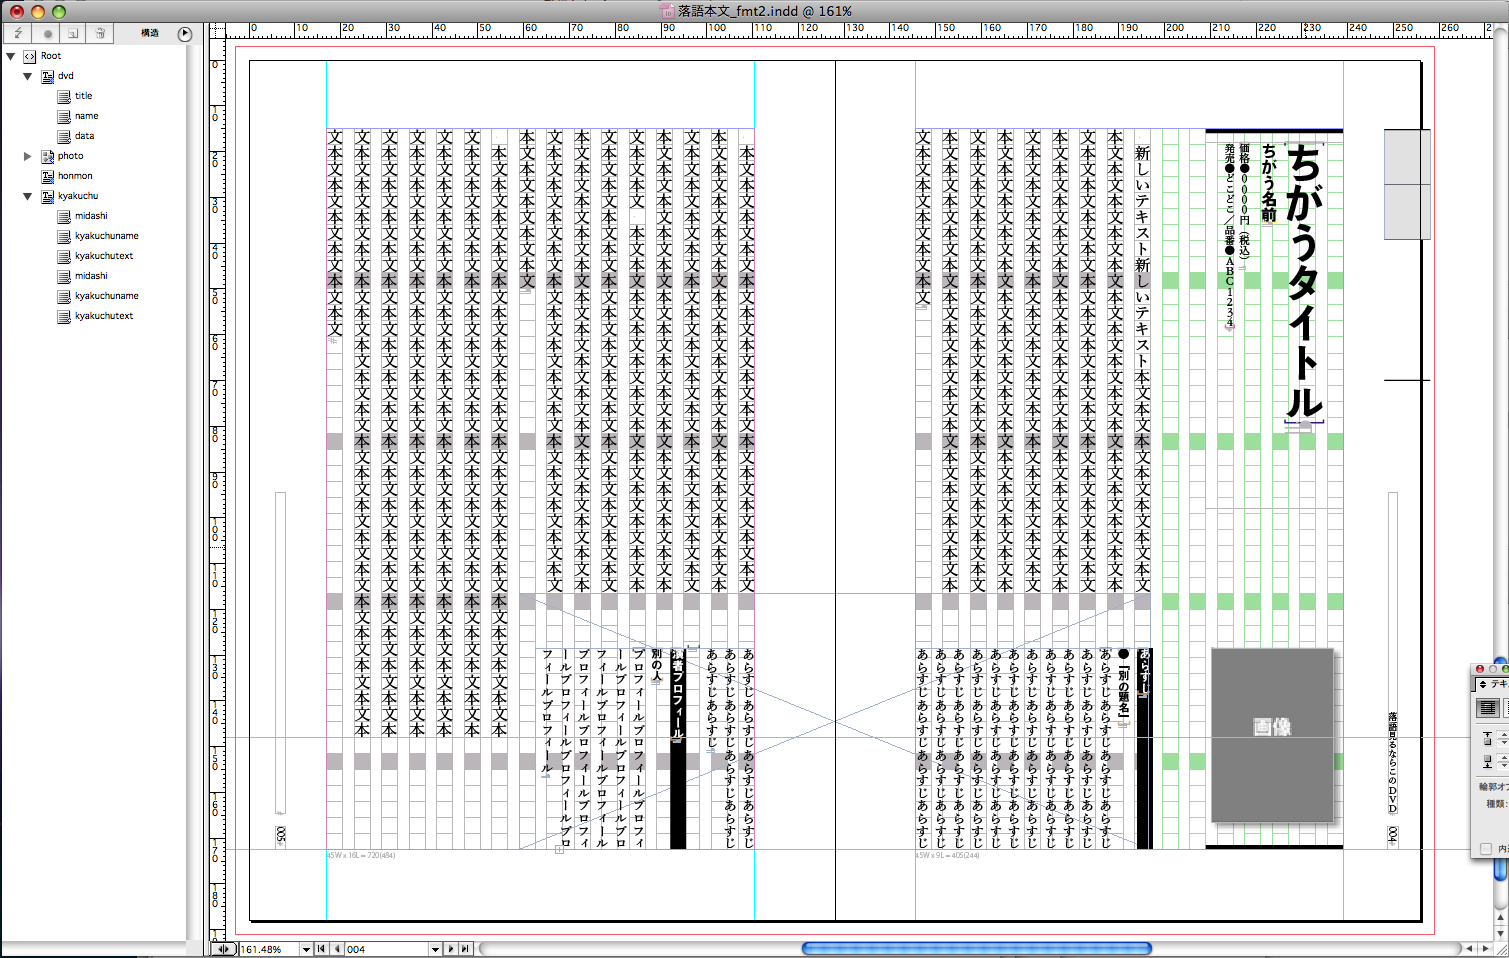Click the blue horizontal scrollbar thumb
1509x958 pixels.
point(977,948)
